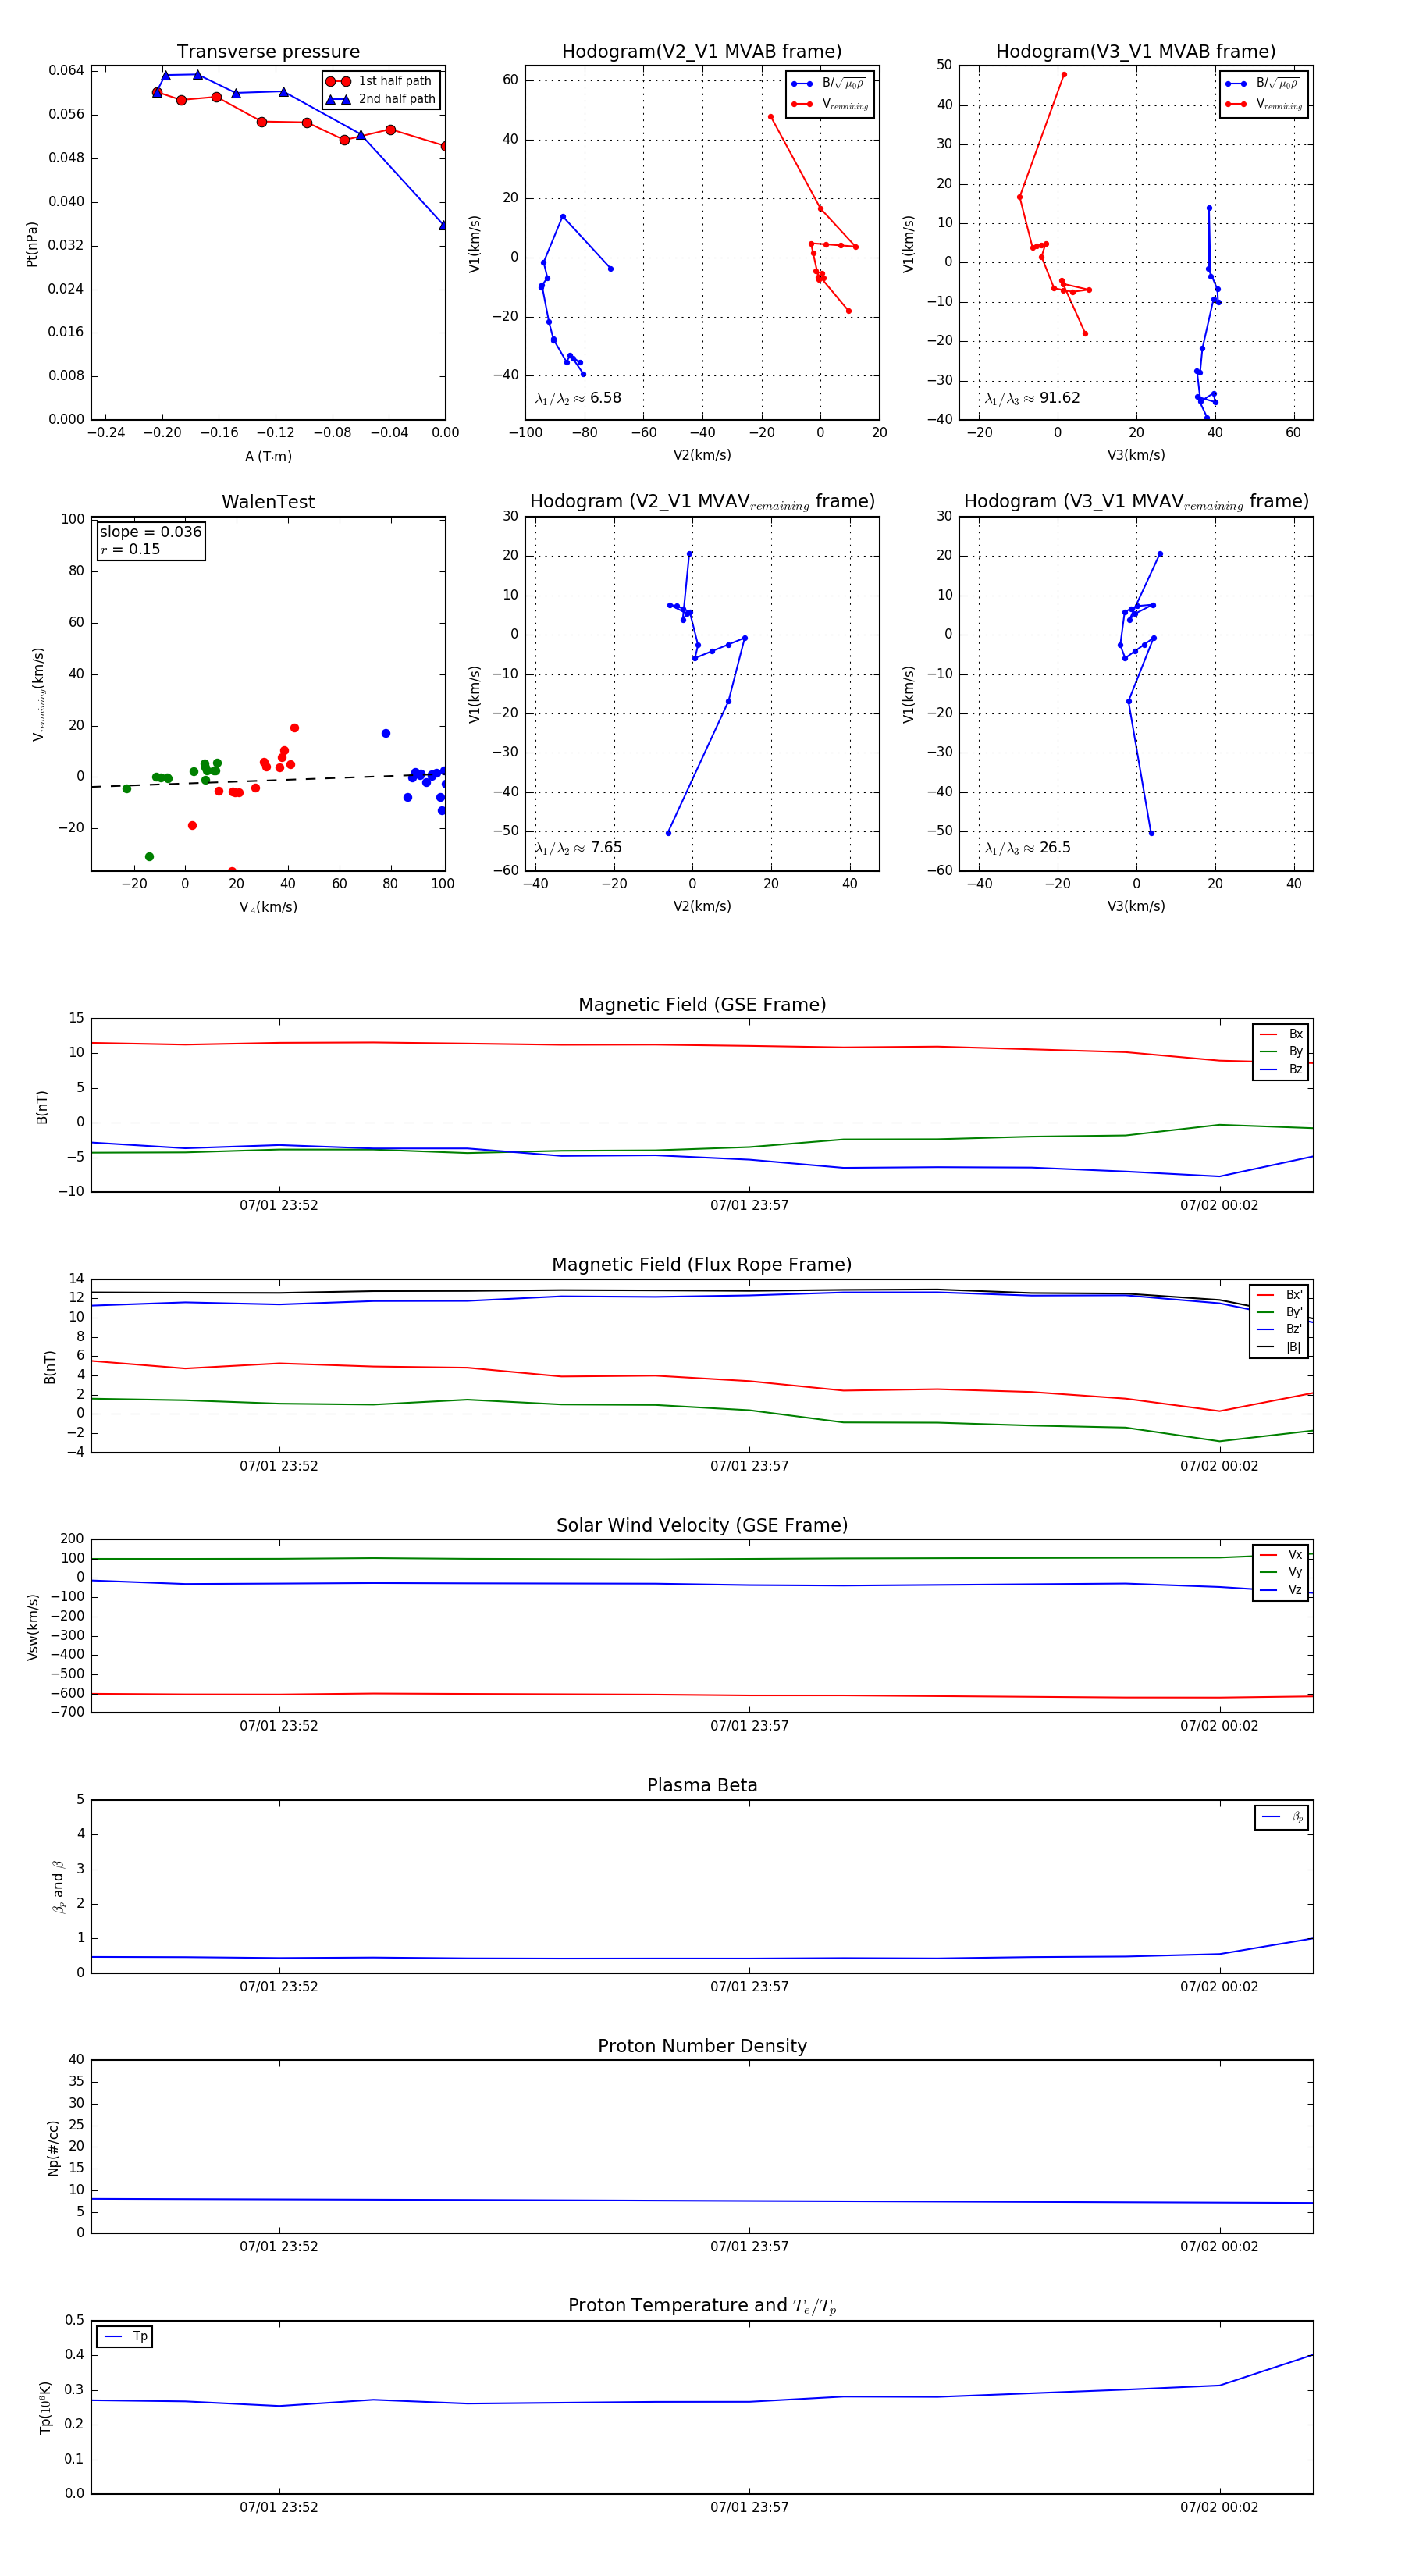Click the "A (T·m)" x-axis label
This screenshot has height=2576, width=1405.
point(268,457)
